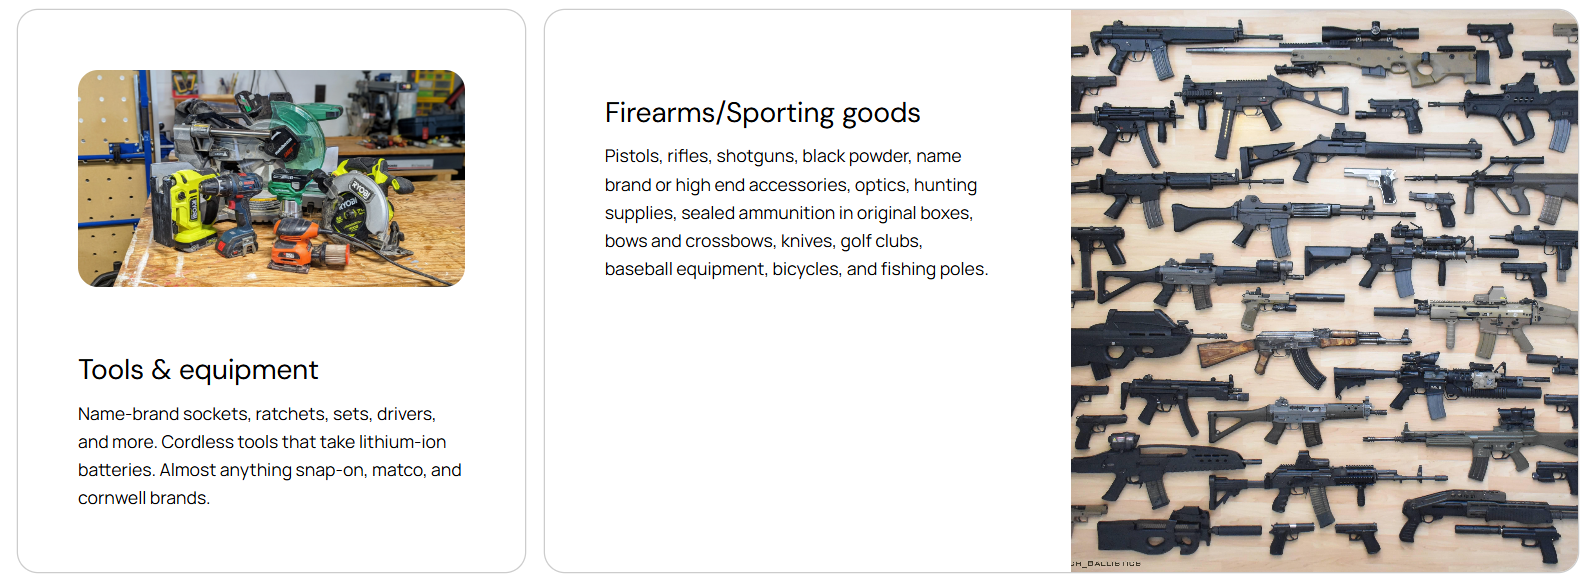The width and height of the screenshot is (1592, 587).
Task: Click the Tools & equipment heading
Action: pos(198,370)
